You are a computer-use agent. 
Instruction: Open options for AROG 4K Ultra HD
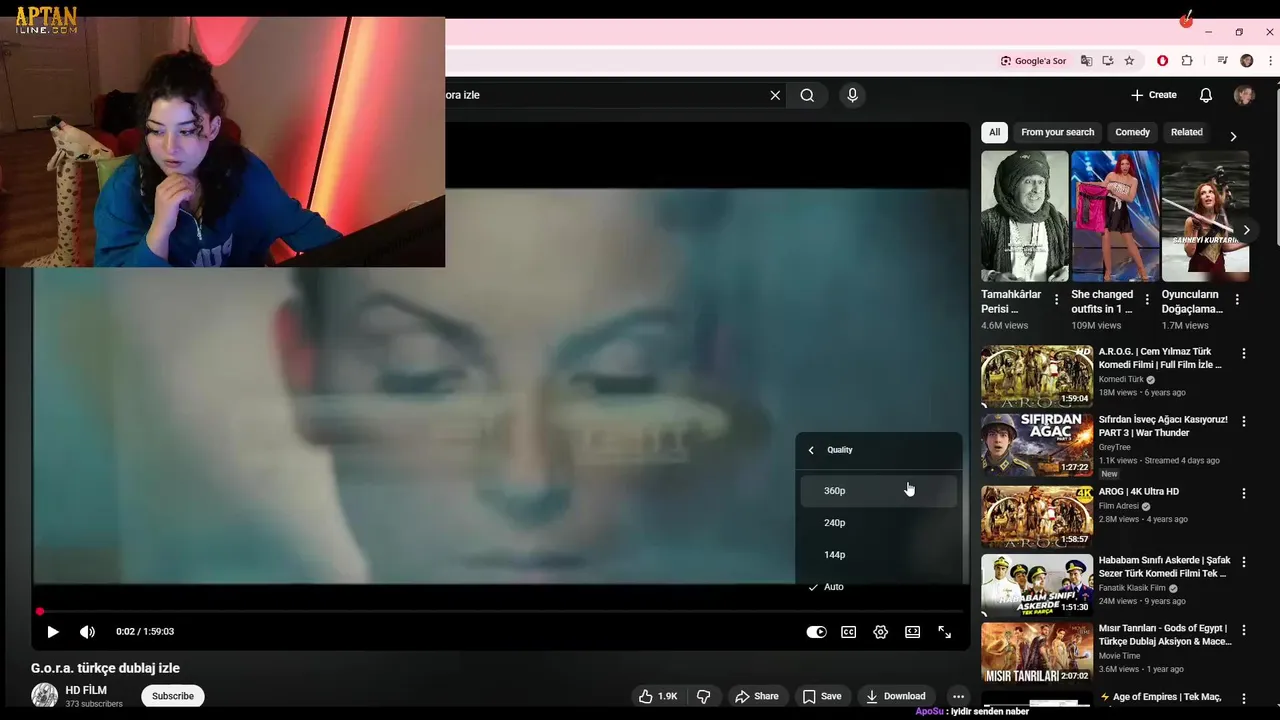(x=1244, y=494)
